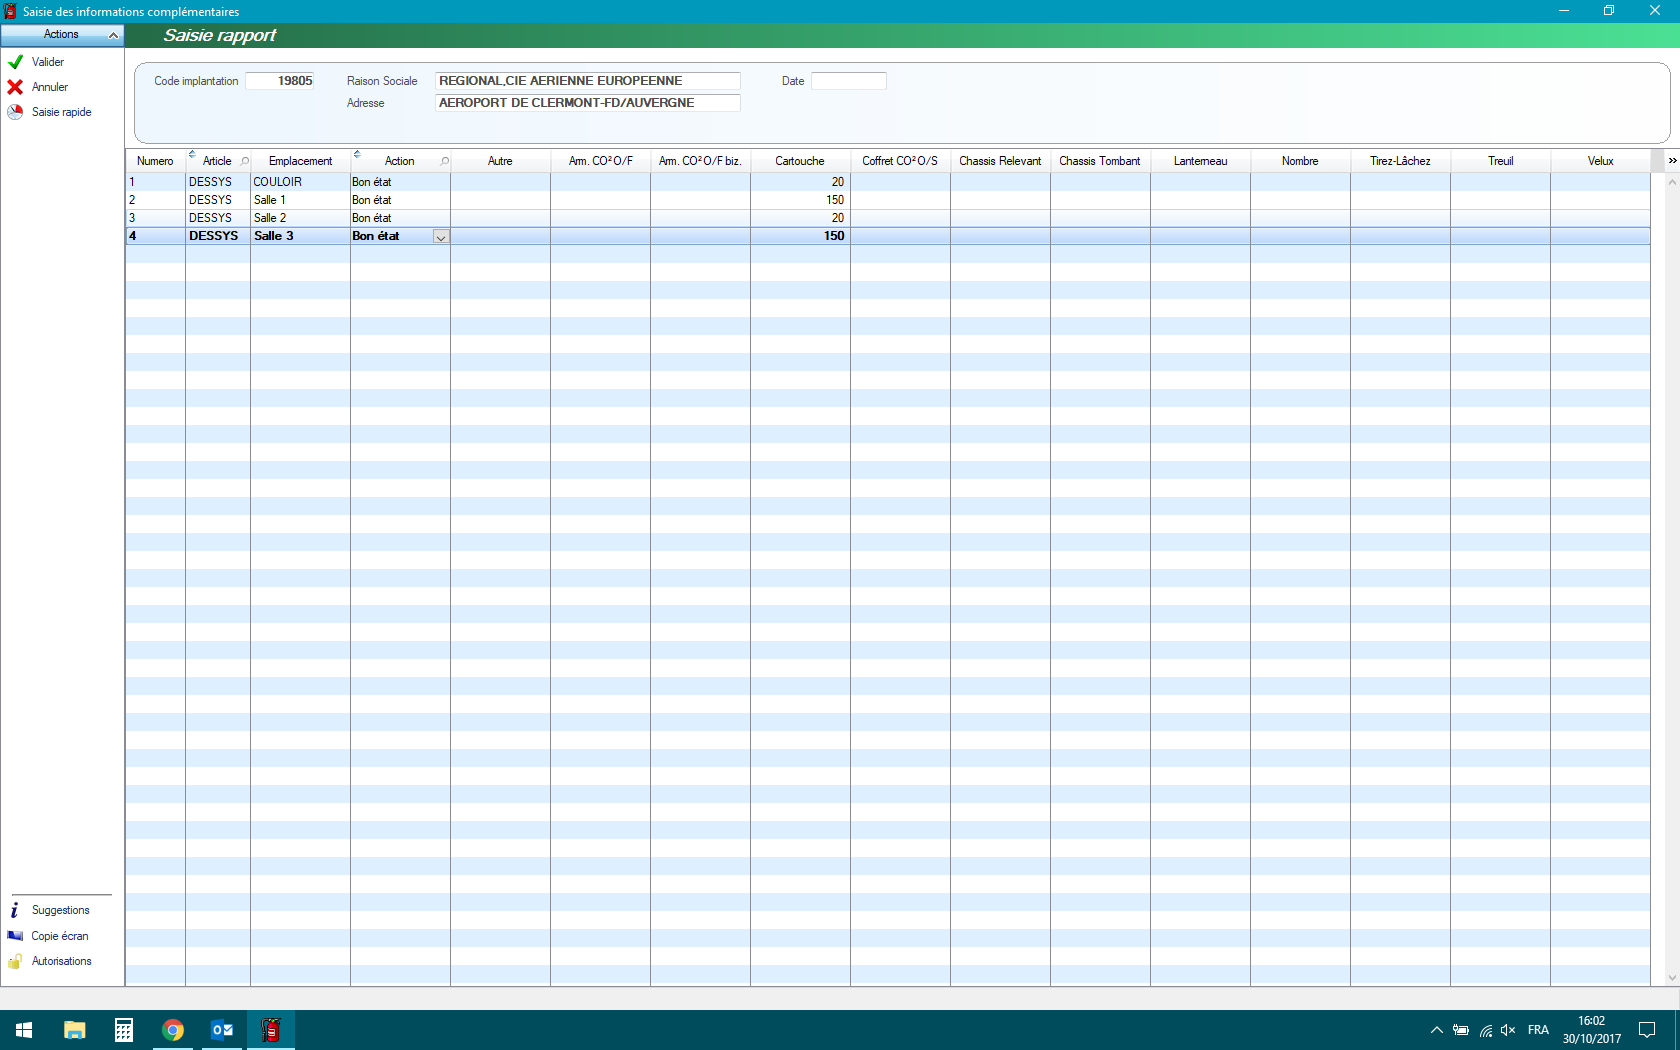Click the Lanterneau column header
The width and height of the screenshot is (1680, 1050).
tap(1200, 161)
